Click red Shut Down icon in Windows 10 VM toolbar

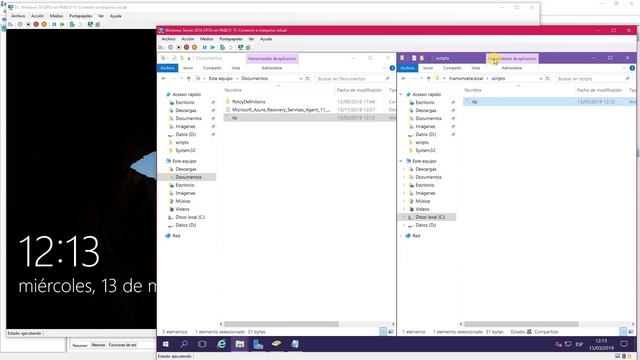36,24
